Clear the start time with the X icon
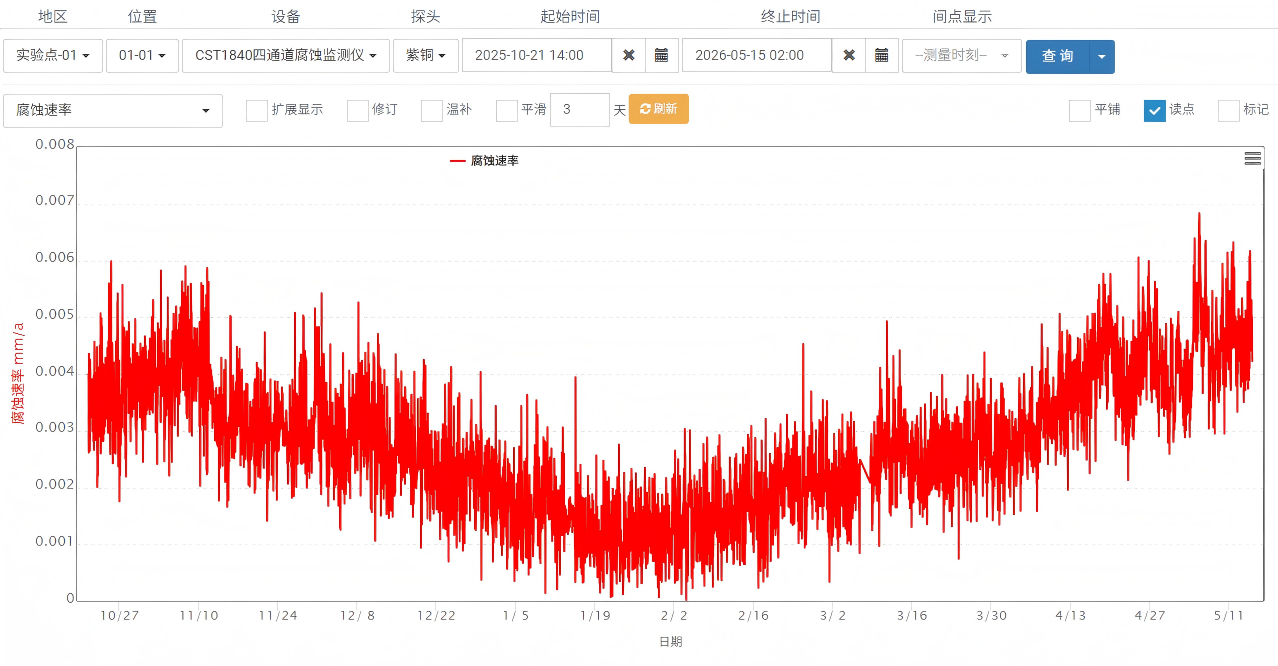 point(628,56)
